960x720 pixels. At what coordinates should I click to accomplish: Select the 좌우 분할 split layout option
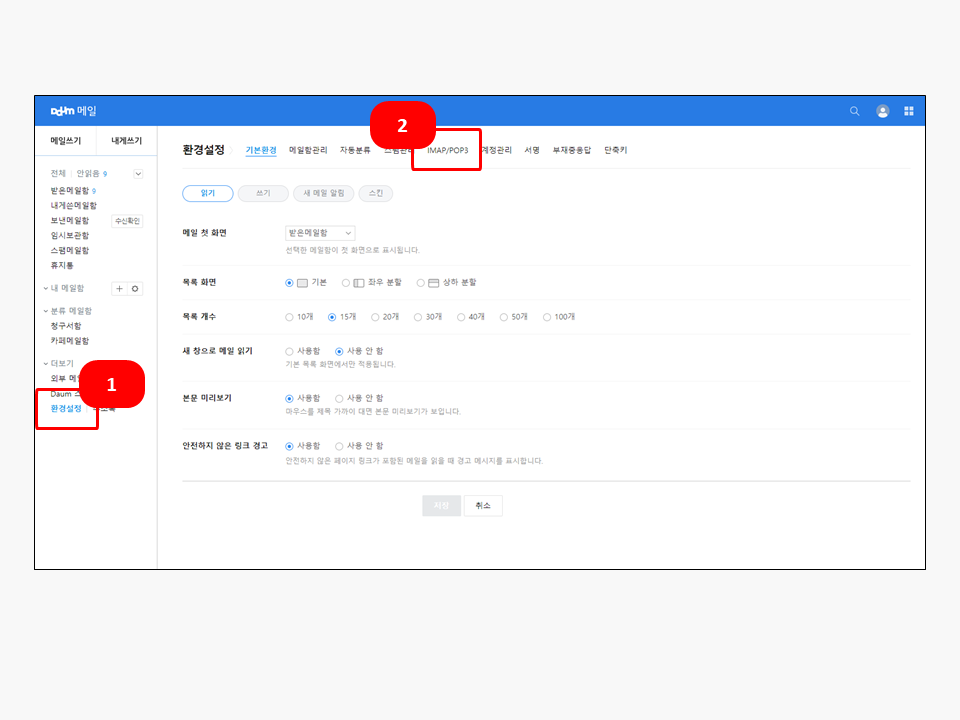click(346, 283)
